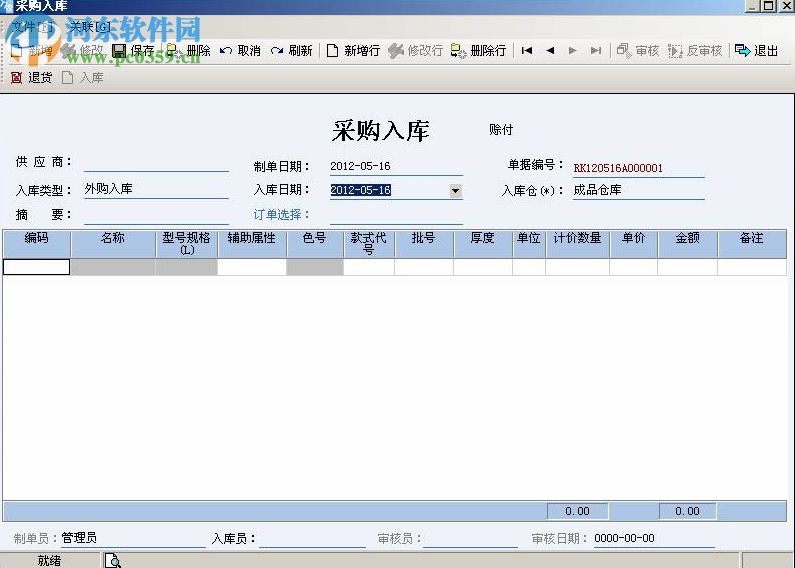Screen dimensions: 795x568
Task: Open the 文件 menu
Action: (x=31, y=26)
